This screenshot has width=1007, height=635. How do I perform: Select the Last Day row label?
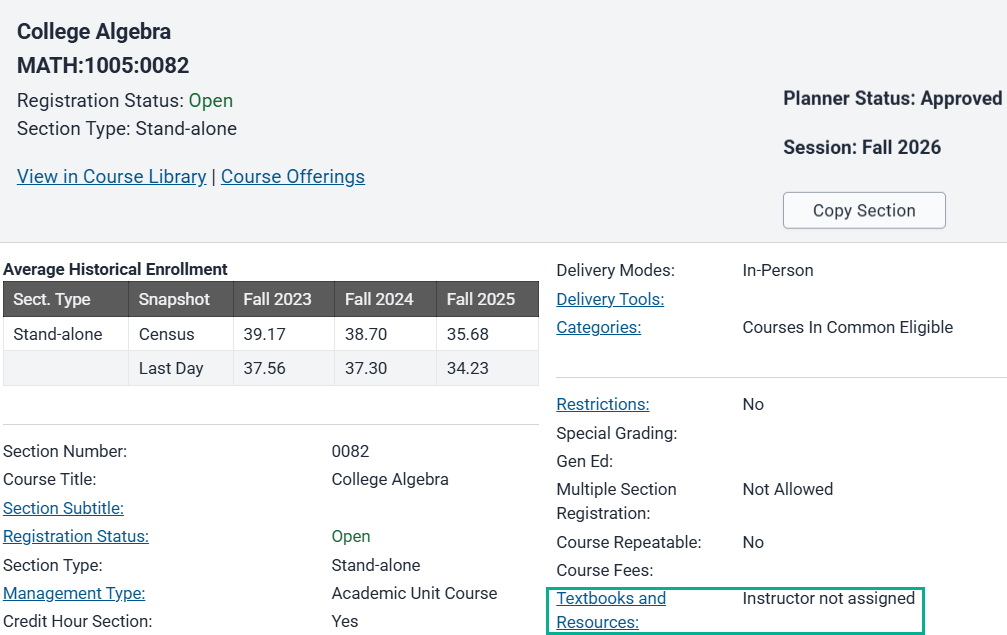(170, 368)
